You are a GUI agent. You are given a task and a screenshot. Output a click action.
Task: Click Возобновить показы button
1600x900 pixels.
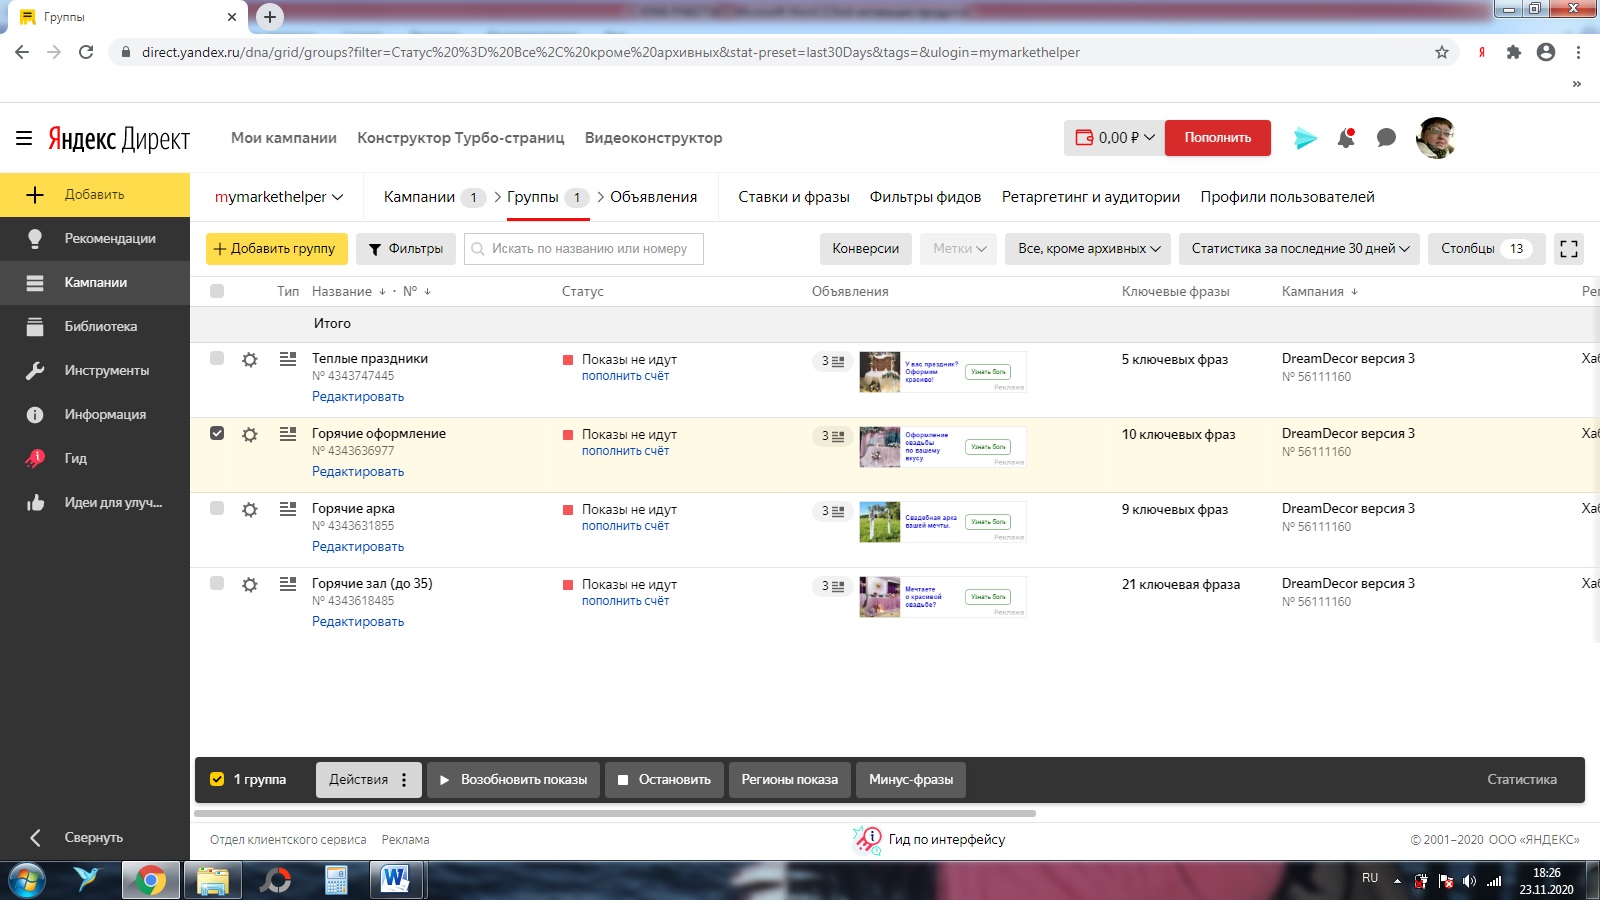(514, 780)
